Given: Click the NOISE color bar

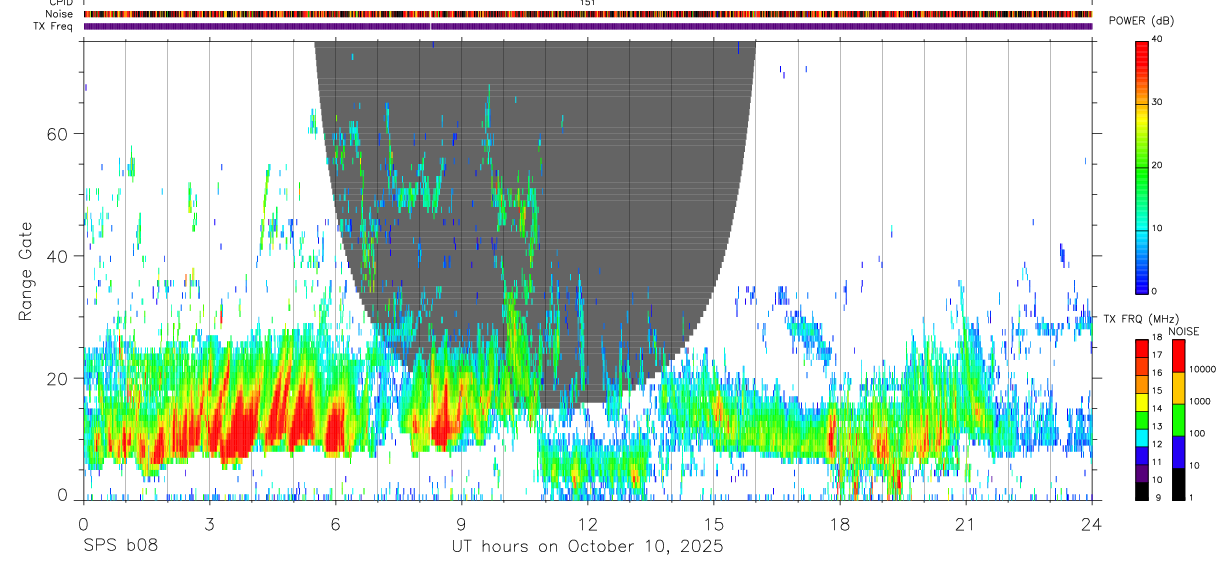Looking at the screenshot, I should coord(1178,420).
